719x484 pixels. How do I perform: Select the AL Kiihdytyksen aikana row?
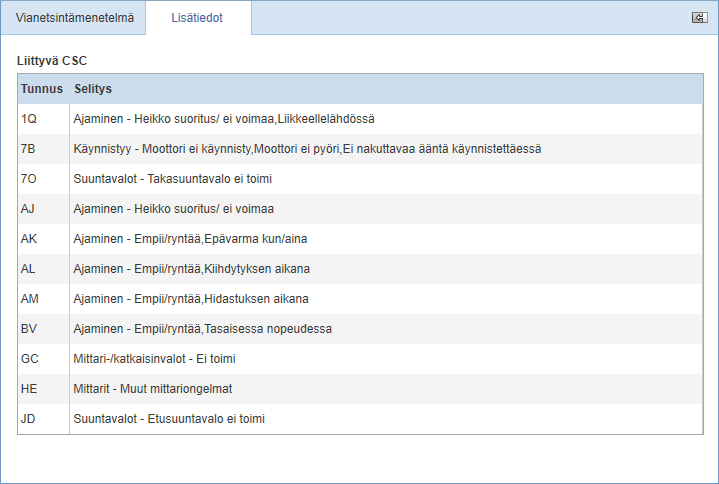click(360, 269)
